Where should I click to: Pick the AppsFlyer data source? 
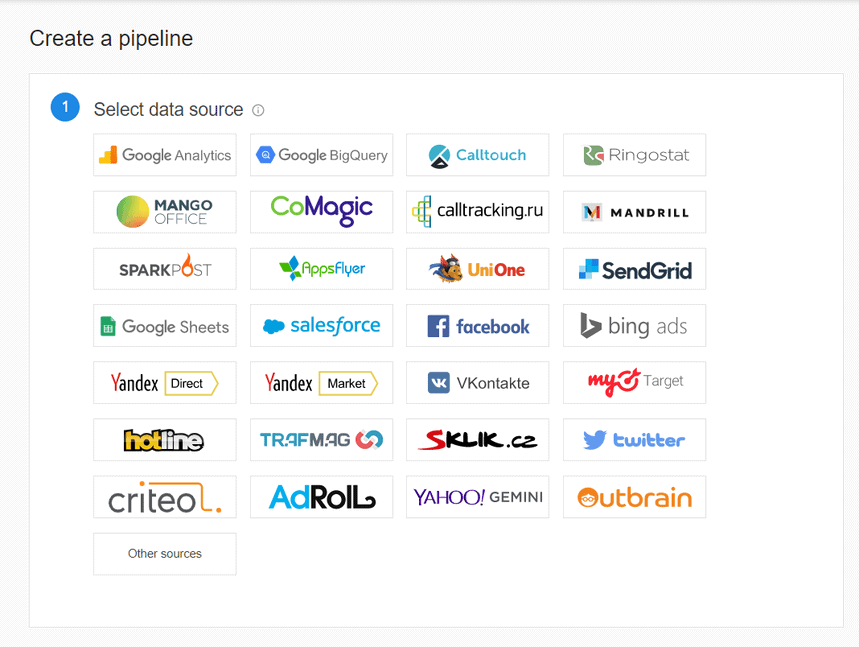[x=321, y=269]
